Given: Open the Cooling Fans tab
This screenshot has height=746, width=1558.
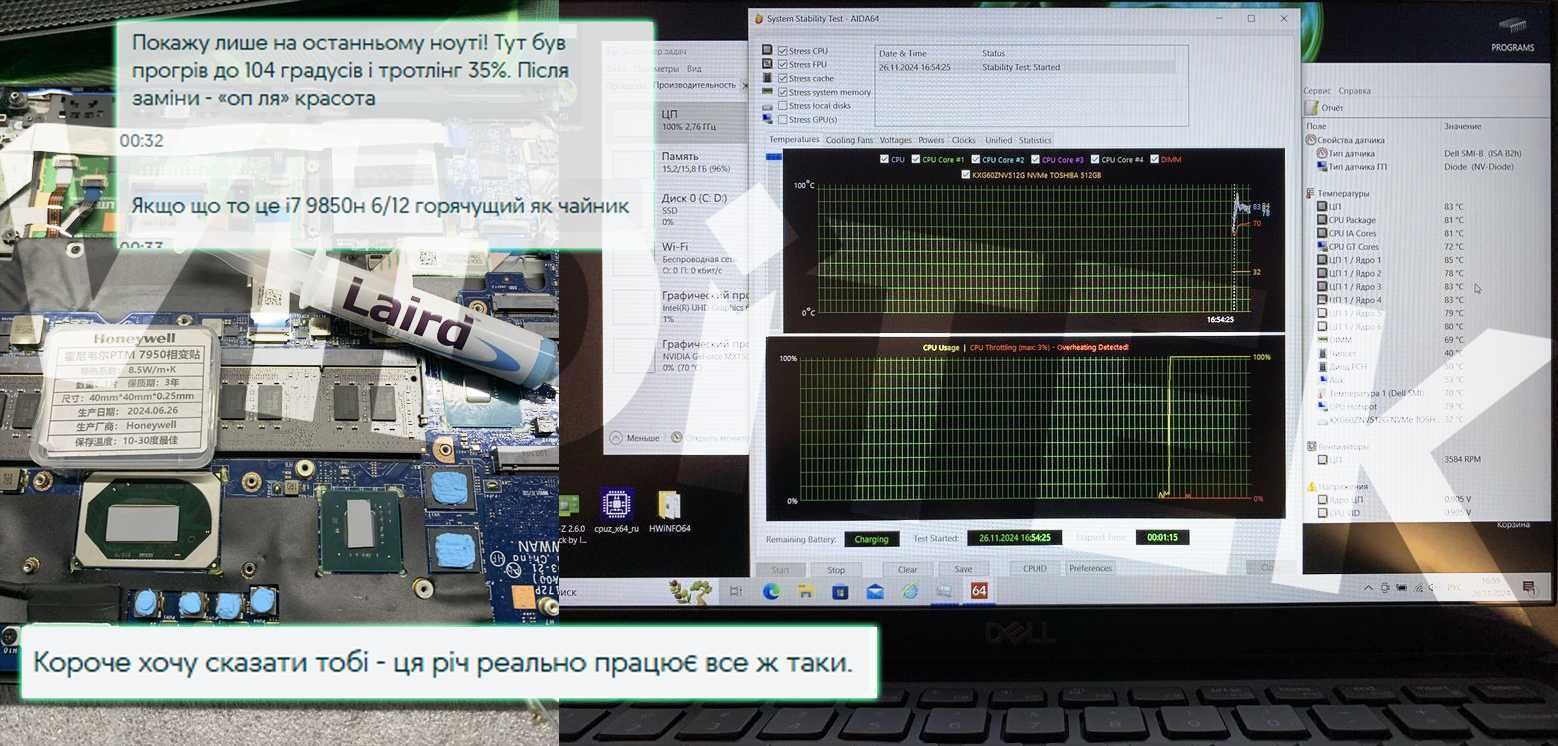Looking at the screenshot, I should [849, 140].
